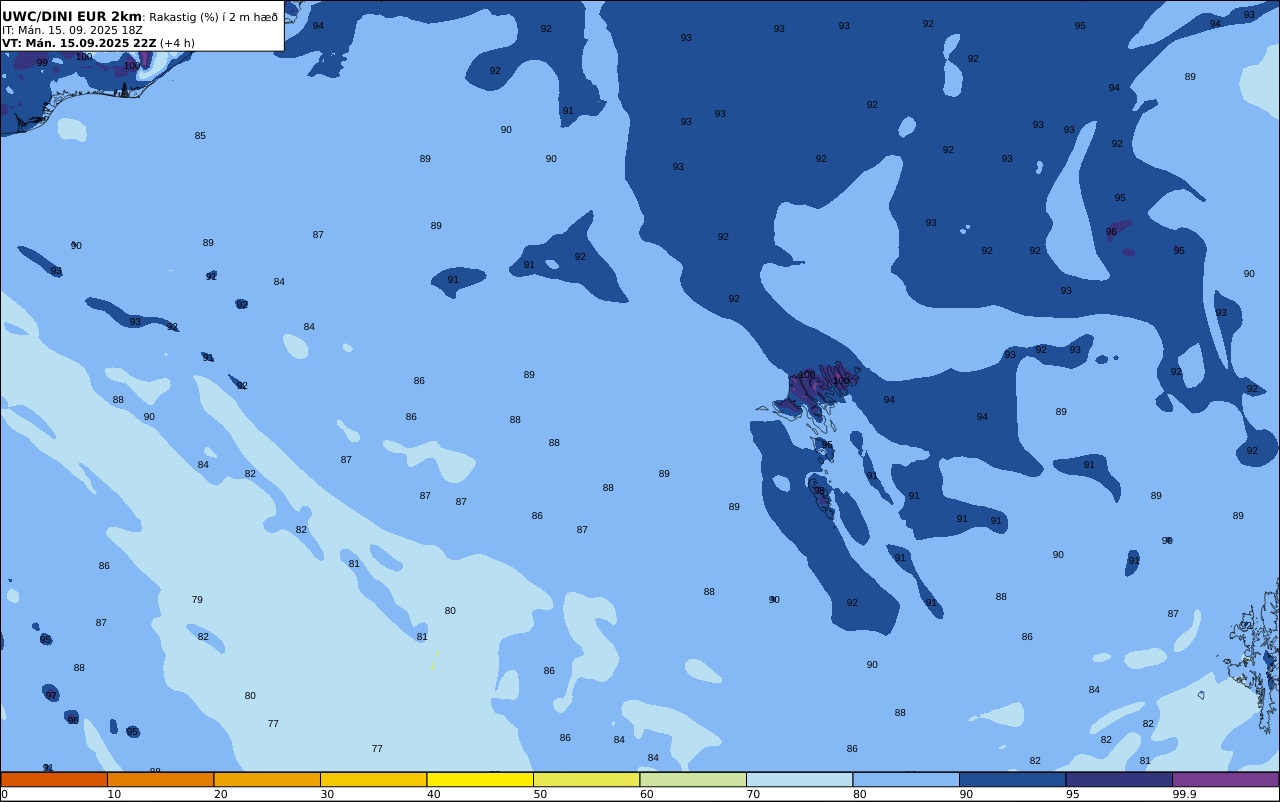The image size is (1280, 802).
Task: Click the medium blue 80–90 legend swatch
Action: click(x=906, y=779)
